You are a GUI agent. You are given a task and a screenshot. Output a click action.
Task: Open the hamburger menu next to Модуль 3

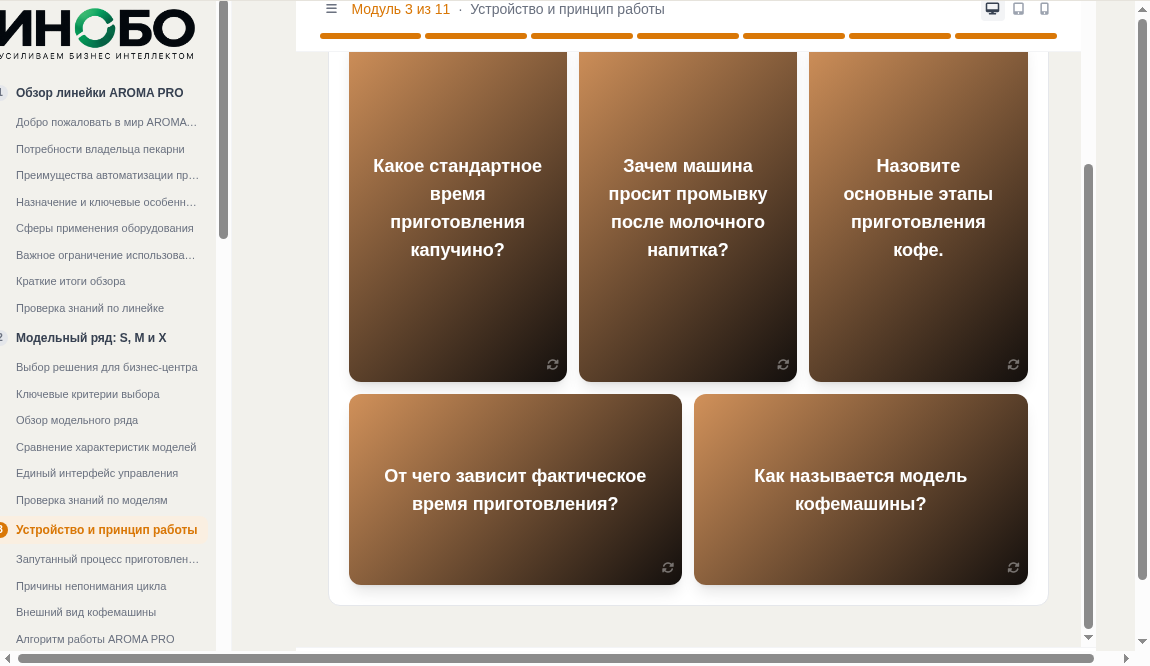point(332,9)
